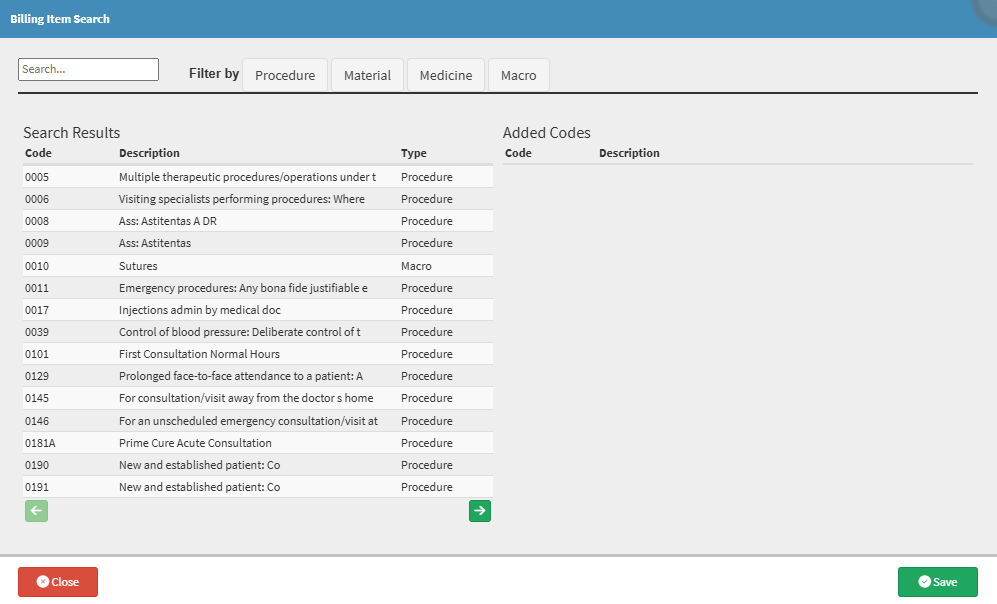Filter results by Medicine
Screen dimensions: 997x604
pyautogui.click(x=446, y=75)
